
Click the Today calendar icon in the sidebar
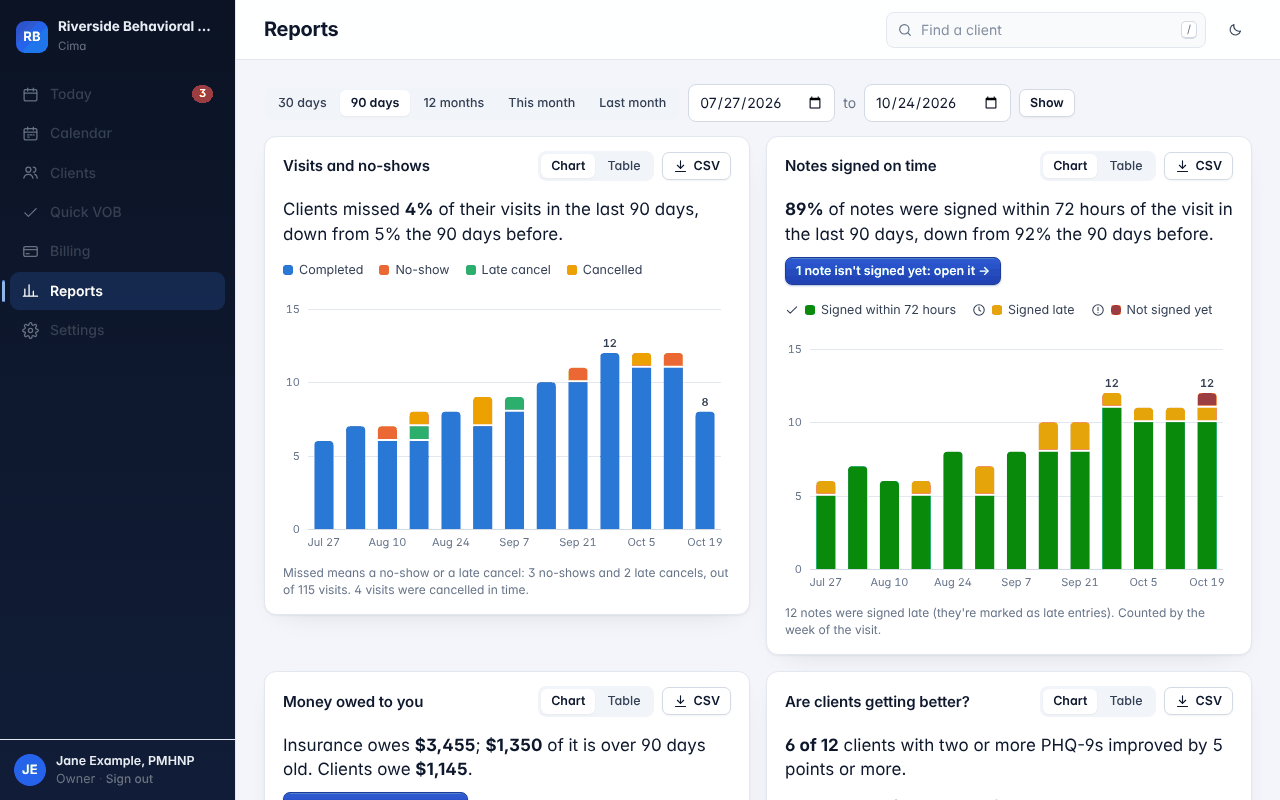(x=31, y=94)
